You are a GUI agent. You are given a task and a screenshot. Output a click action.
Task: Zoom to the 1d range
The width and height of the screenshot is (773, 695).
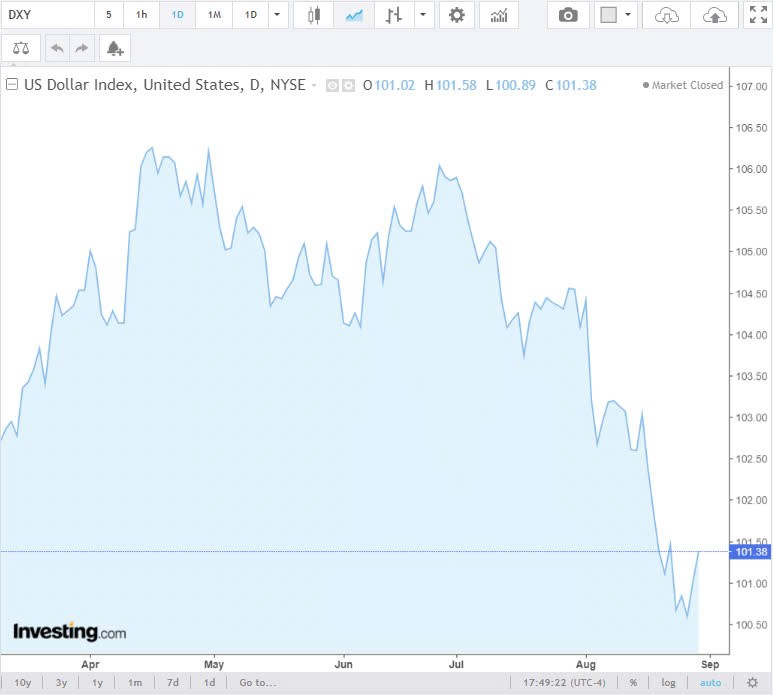coord(210,683)
